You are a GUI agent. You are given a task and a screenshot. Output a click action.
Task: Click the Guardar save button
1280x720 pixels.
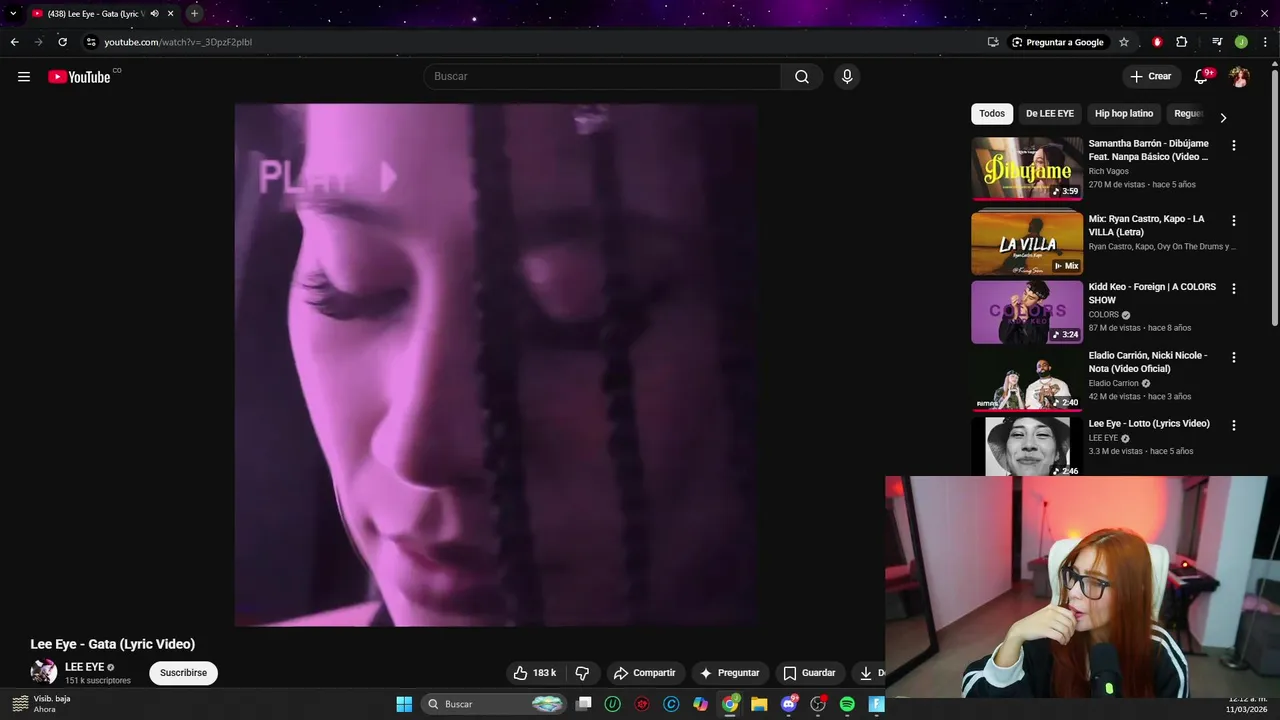pos(809,673)
